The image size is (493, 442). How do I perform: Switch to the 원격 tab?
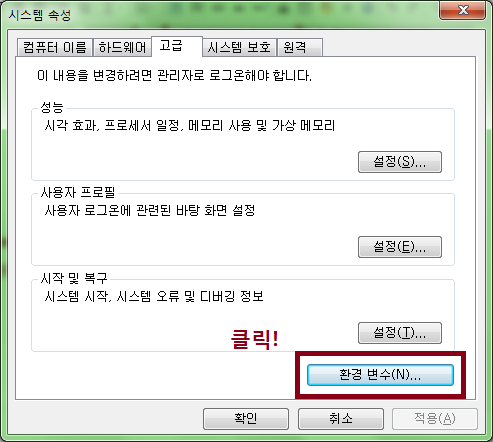[x=300, y=47]
